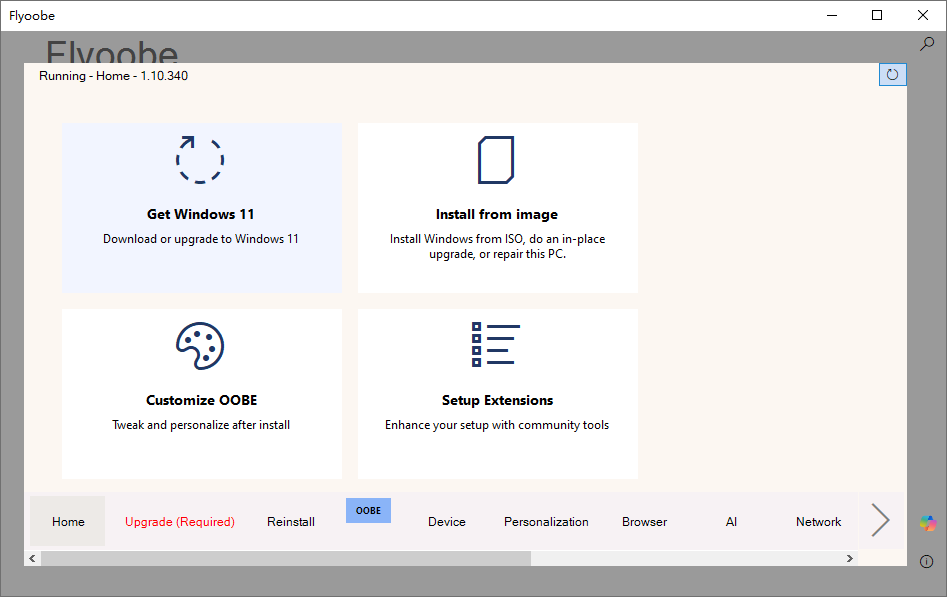This screenshot has height=597, width=947.
Task: Click 'Download or upgrade to Windows 11' text
Action: point(201,239)
